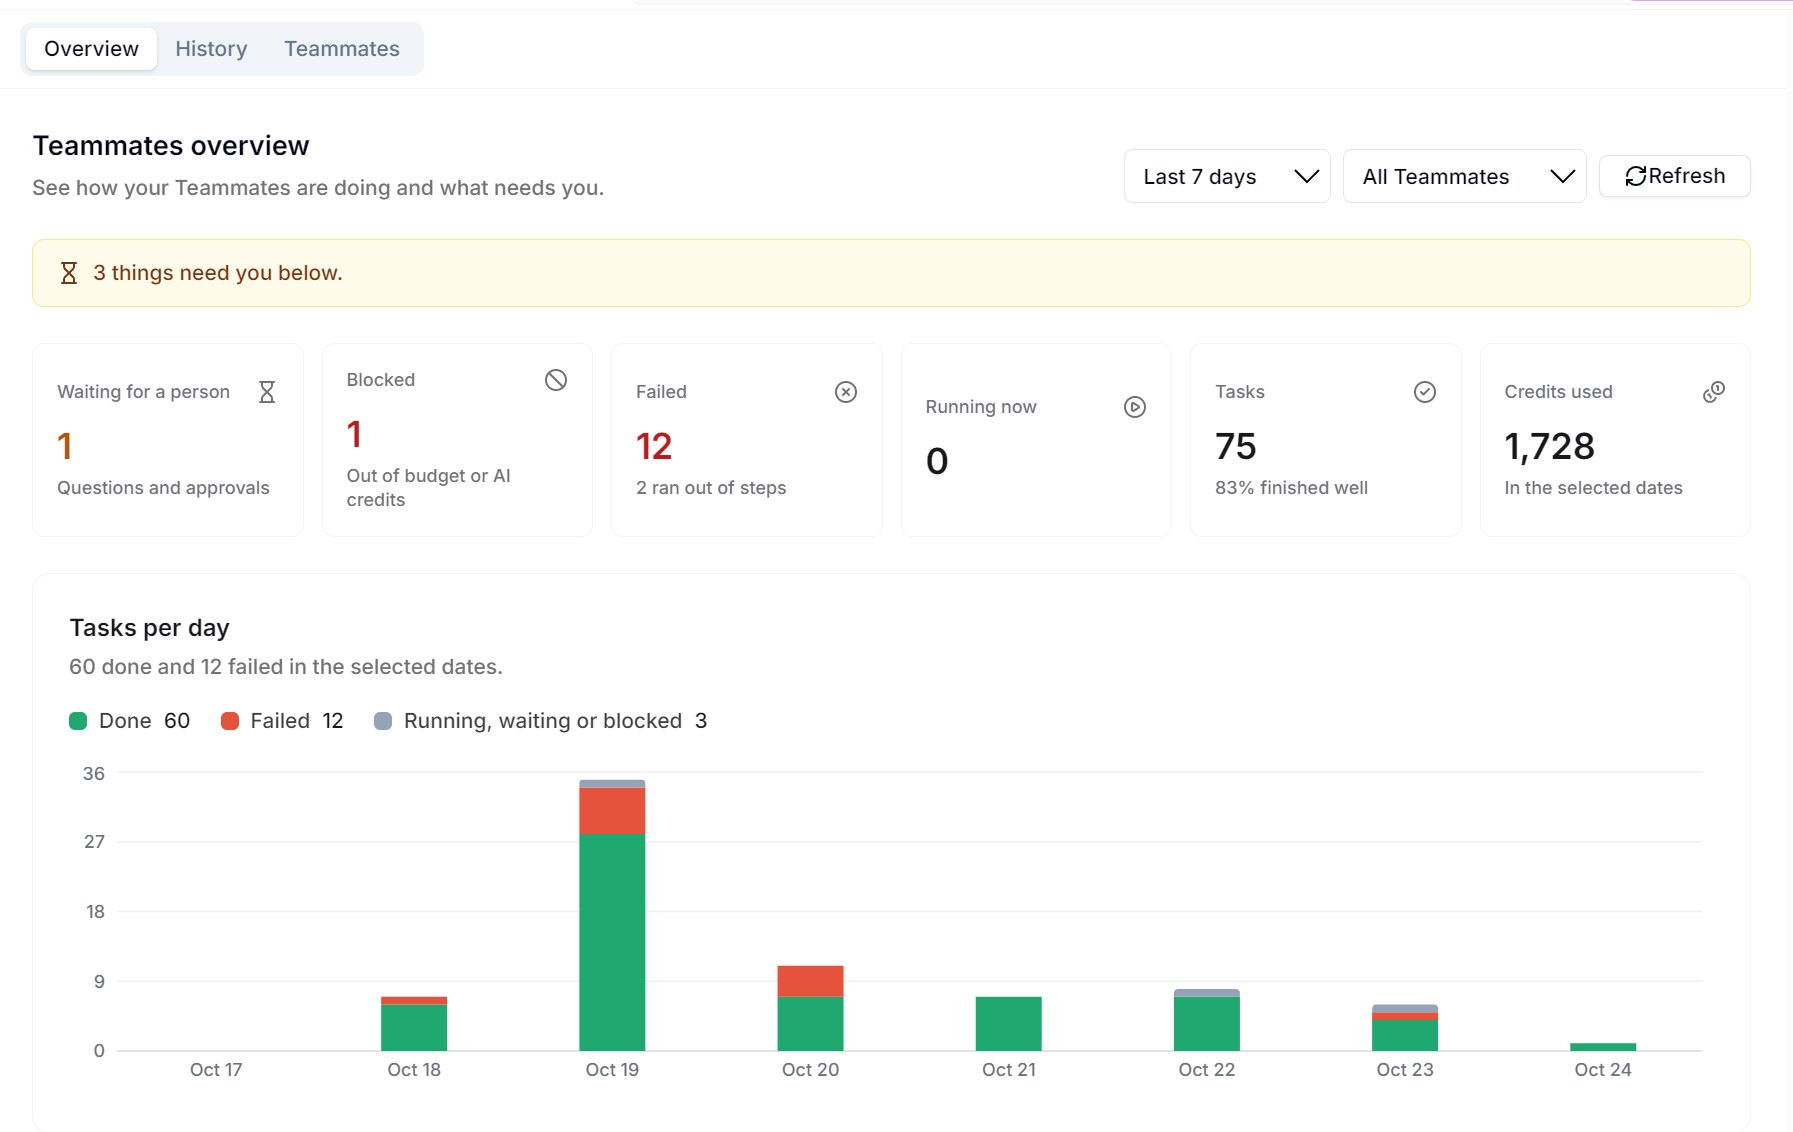
Task: Click the Oct 20 bar in the chart
Action: pyautogui.click(x=810, y=1008)
